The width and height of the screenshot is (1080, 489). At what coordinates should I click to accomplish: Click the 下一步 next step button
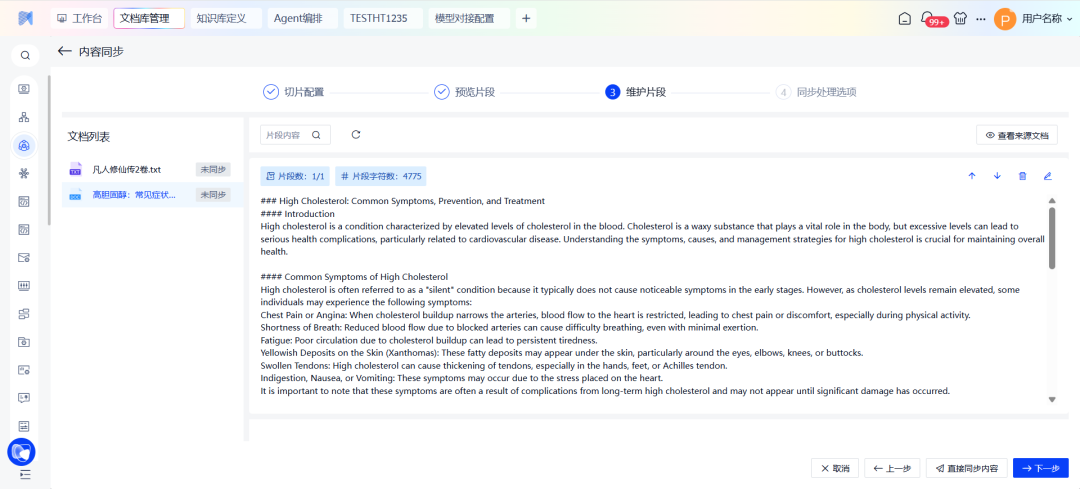tap(1040, 468)
